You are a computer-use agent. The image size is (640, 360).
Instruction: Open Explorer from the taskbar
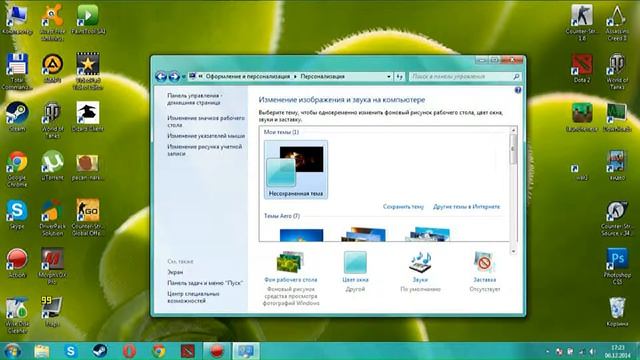[42, 351]
